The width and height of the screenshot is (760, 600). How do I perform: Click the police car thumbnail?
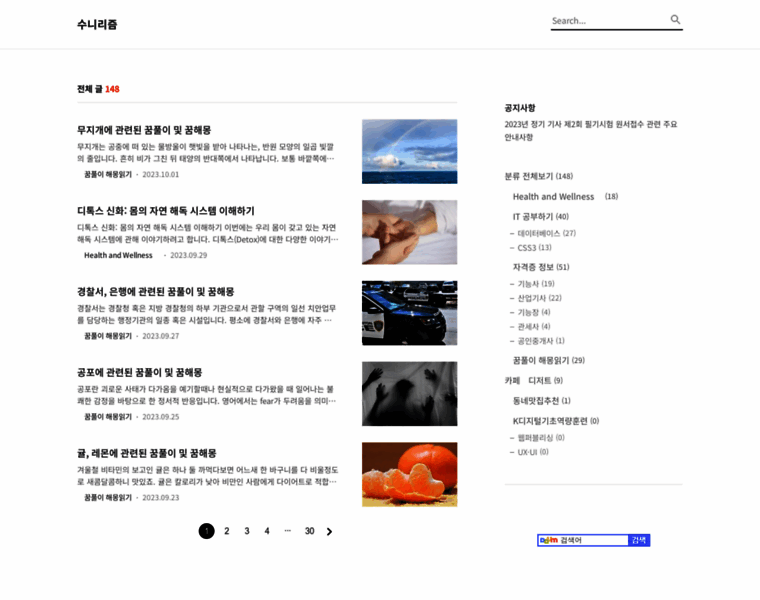point(410,313)
